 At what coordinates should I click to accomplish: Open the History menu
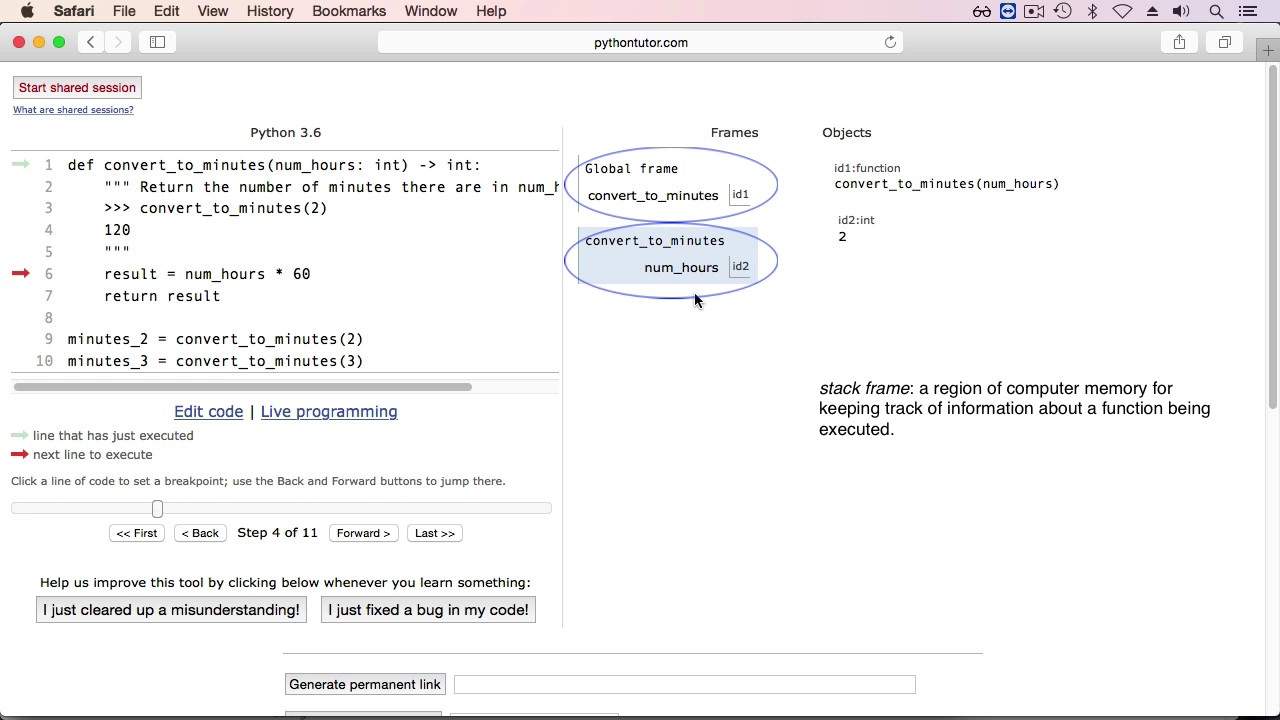pyautogui.click(x=270, y=11)
